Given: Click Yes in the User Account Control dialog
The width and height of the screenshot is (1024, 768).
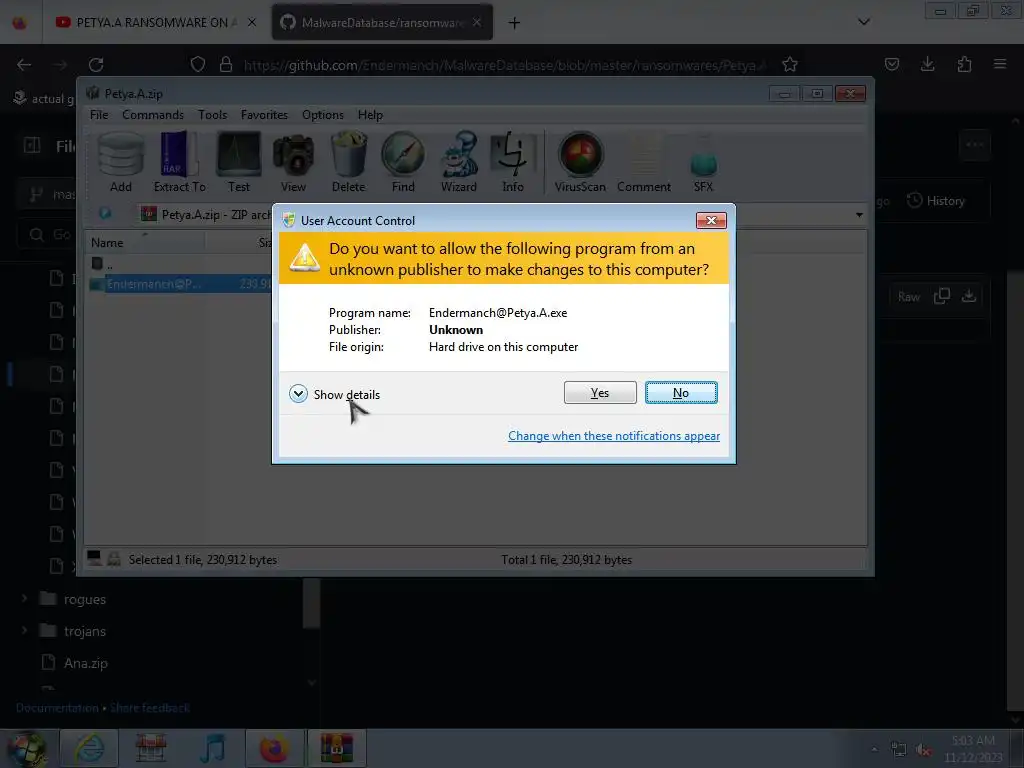Looking at the screenshot, I should point(600,392).
